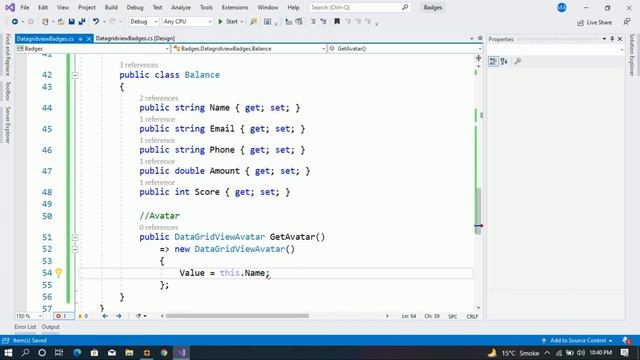Open the Analyze menu
Image resolution: width=640 pixels, height=360 pixels.
coord(181,7)
